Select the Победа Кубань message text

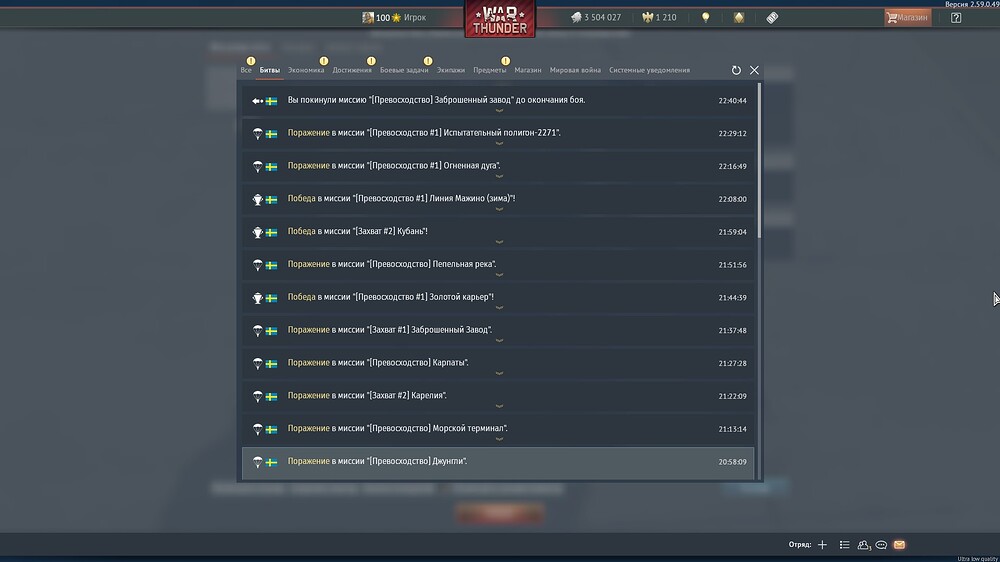357,231
